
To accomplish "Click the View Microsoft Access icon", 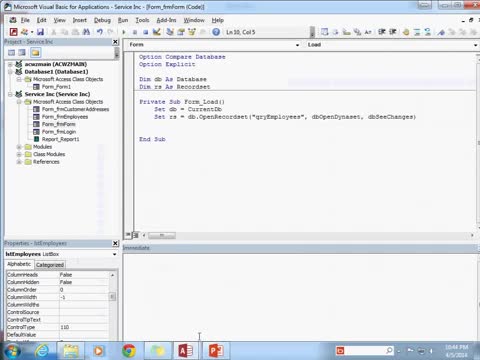I will pyautogui.click(x=13, y=32).
